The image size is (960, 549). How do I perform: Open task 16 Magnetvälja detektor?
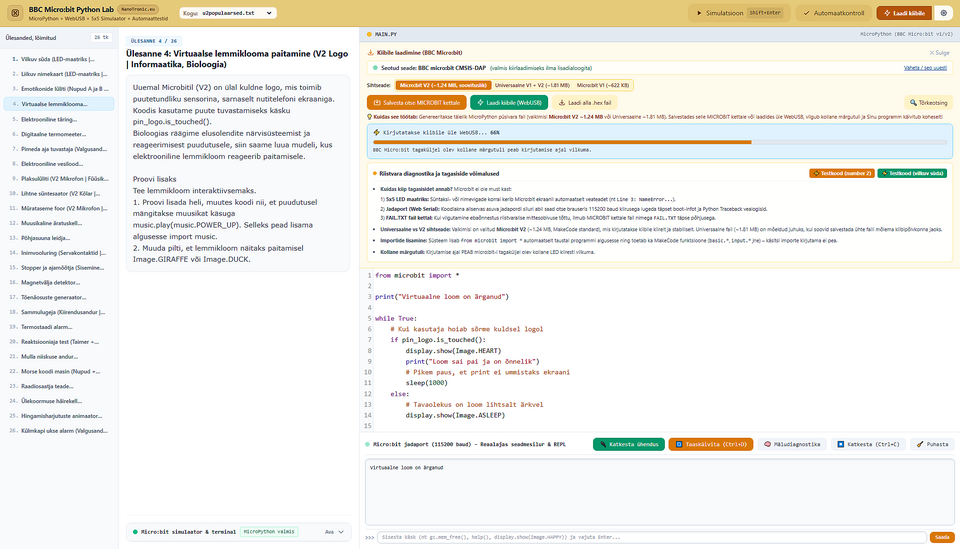tap(59, 283)
